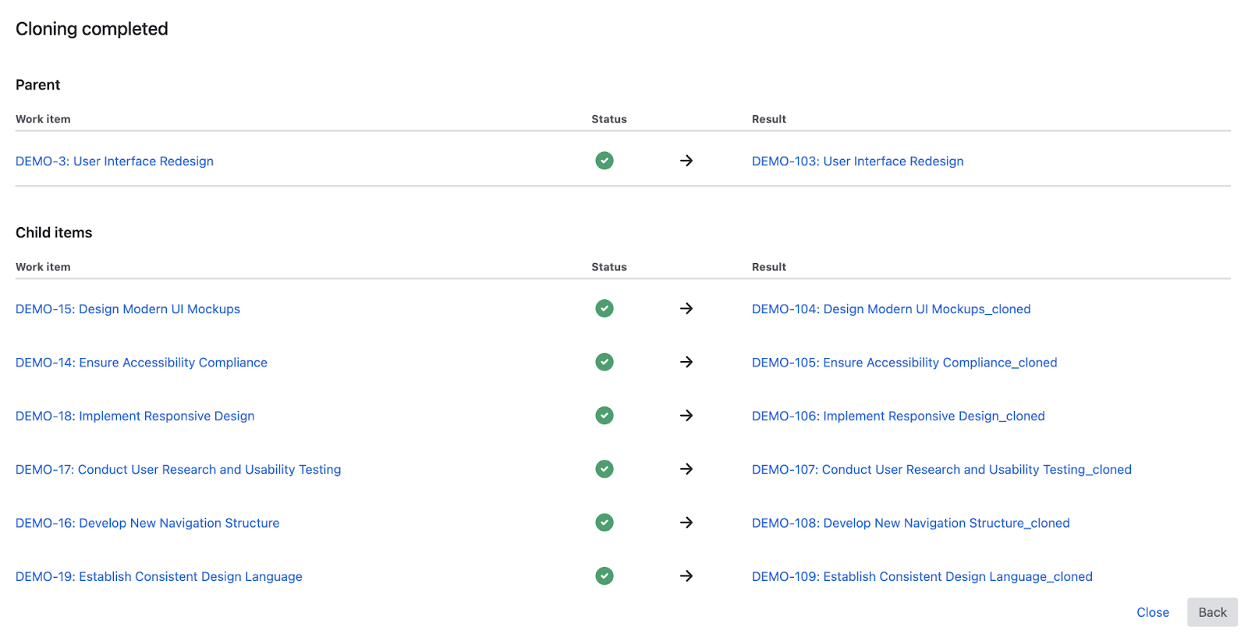Viewport: 1248px width, 632px height.
Task: Close the cloning completed dialog
Action: (x=1152, y=612)
